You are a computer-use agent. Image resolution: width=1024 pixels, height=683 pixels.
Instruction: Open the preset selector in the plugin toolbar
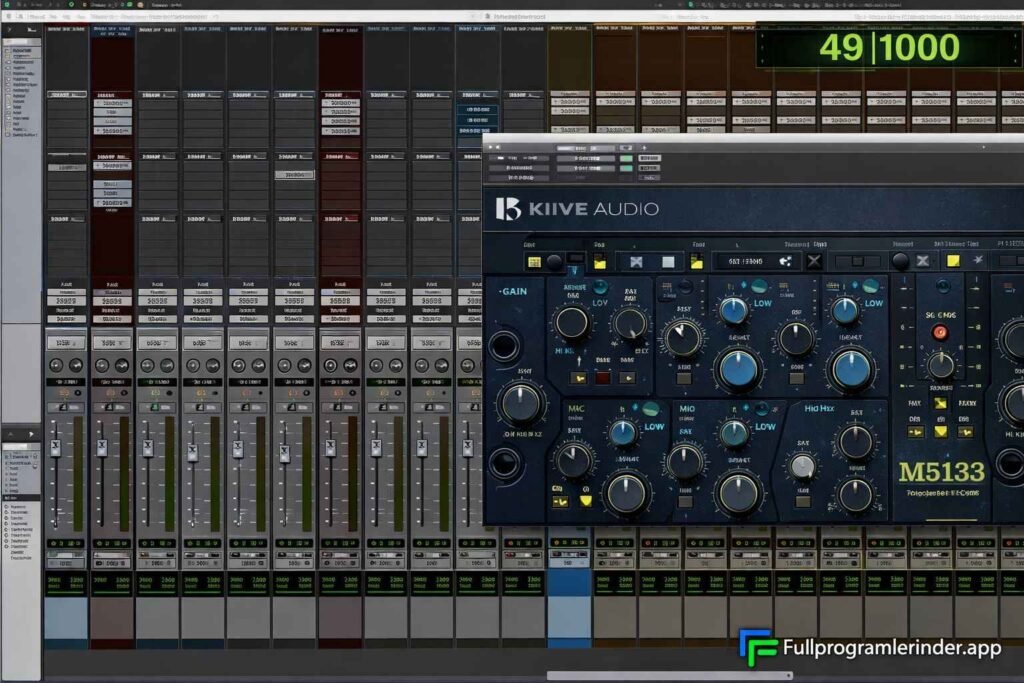coord(752,261)
